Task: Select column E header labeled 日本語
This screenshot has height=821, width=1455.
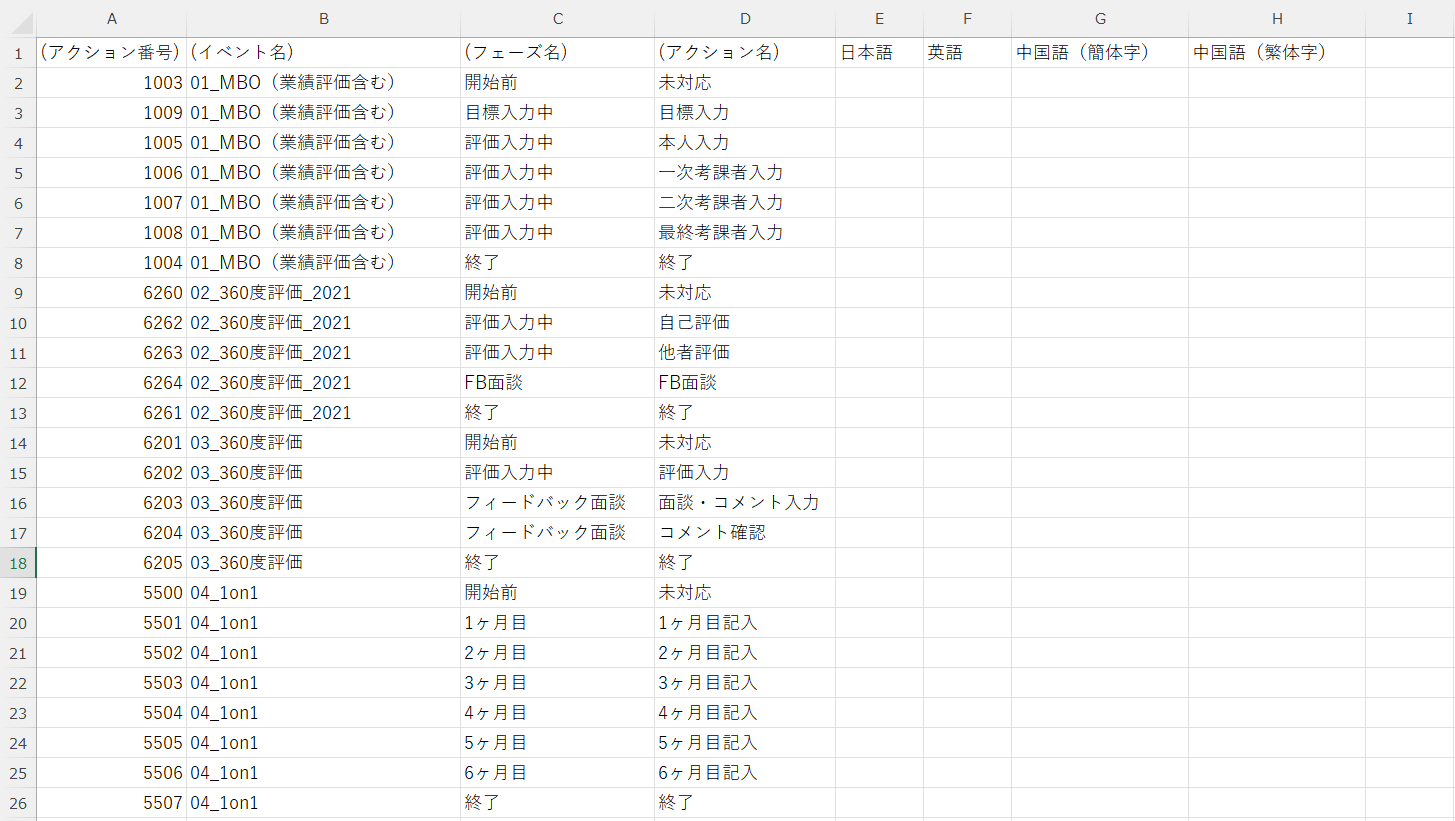Action: tap(879, 18)
